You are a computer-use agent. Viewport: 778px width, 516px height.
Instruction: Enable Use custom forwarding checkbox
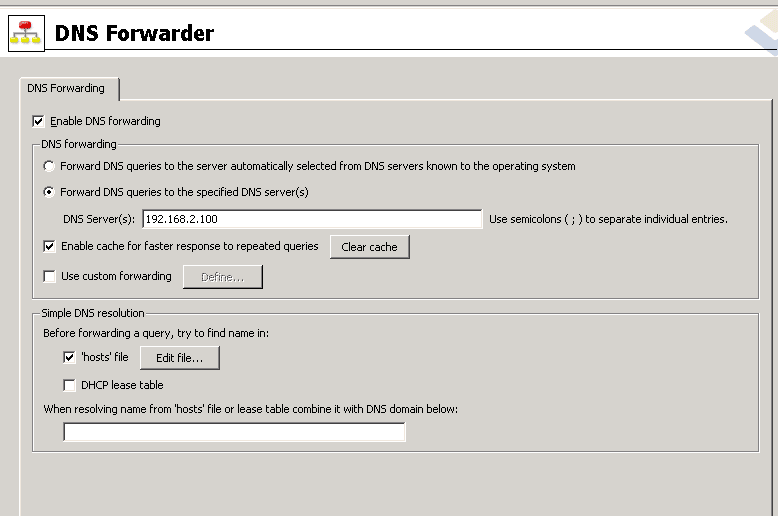click(49, 276)
